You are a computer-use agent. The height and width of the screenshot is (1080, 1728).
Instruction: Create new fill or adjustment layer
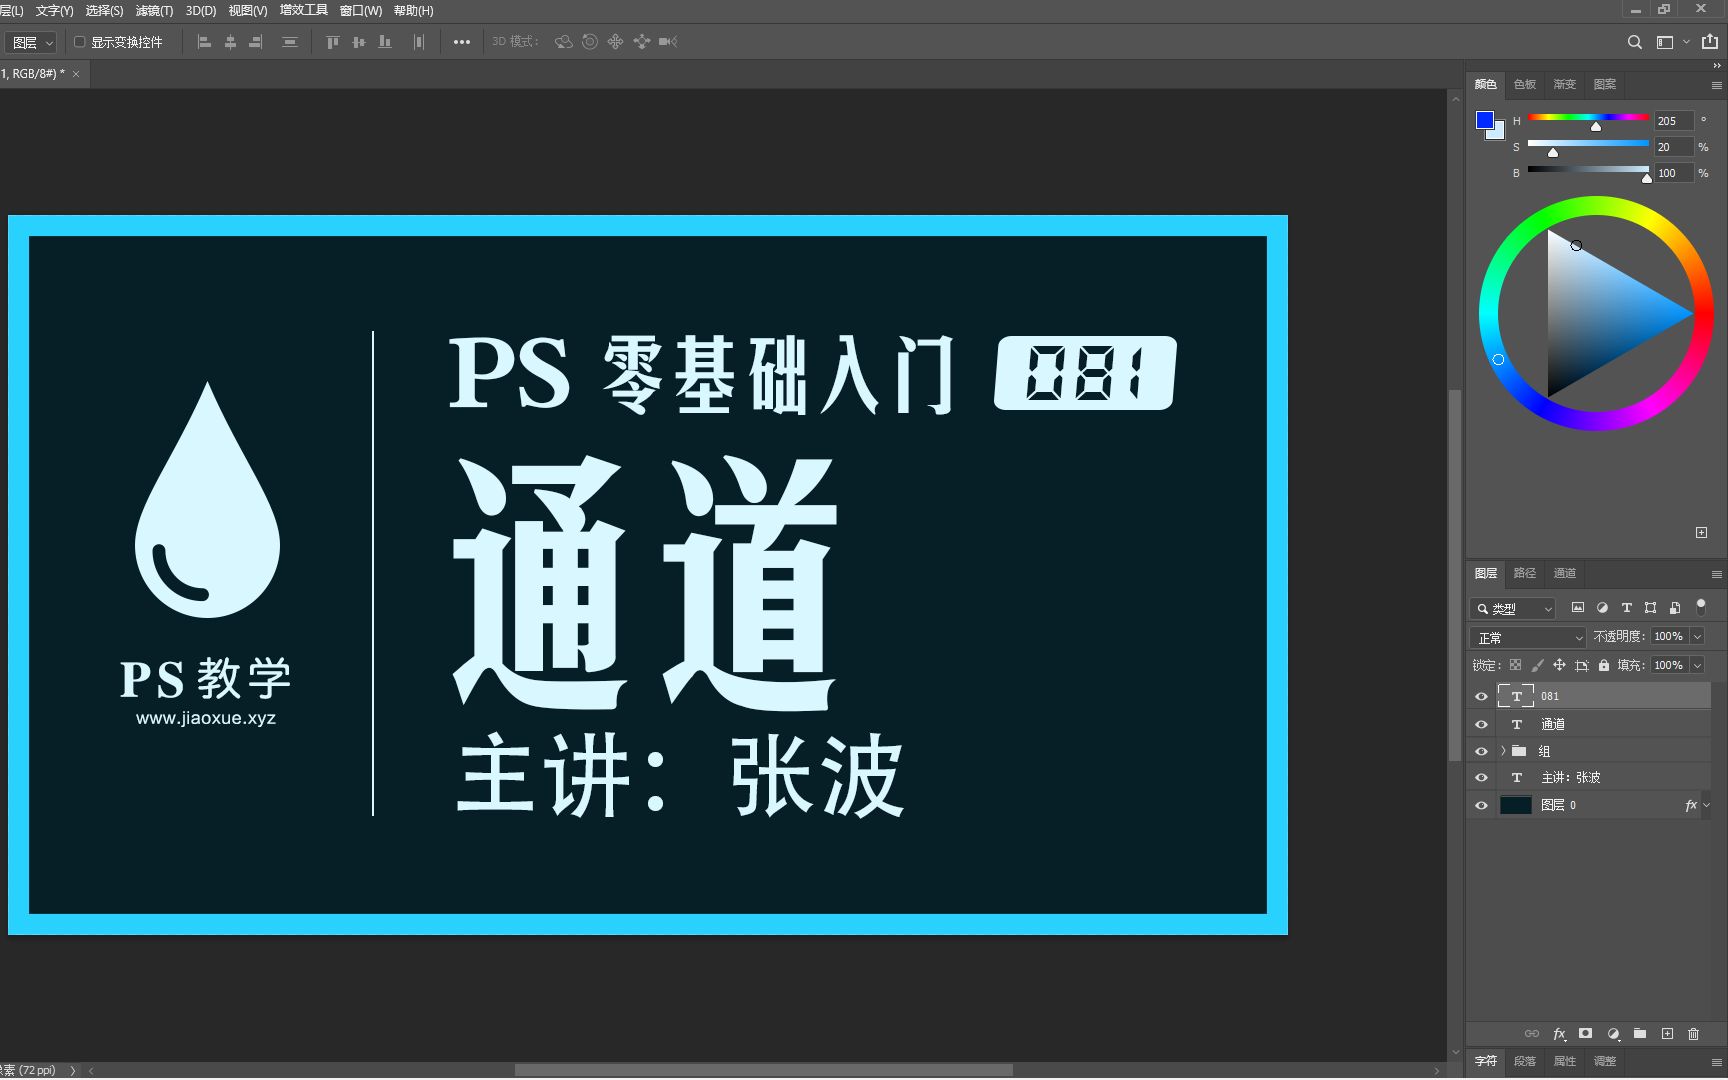(x=1613, y=1034)
